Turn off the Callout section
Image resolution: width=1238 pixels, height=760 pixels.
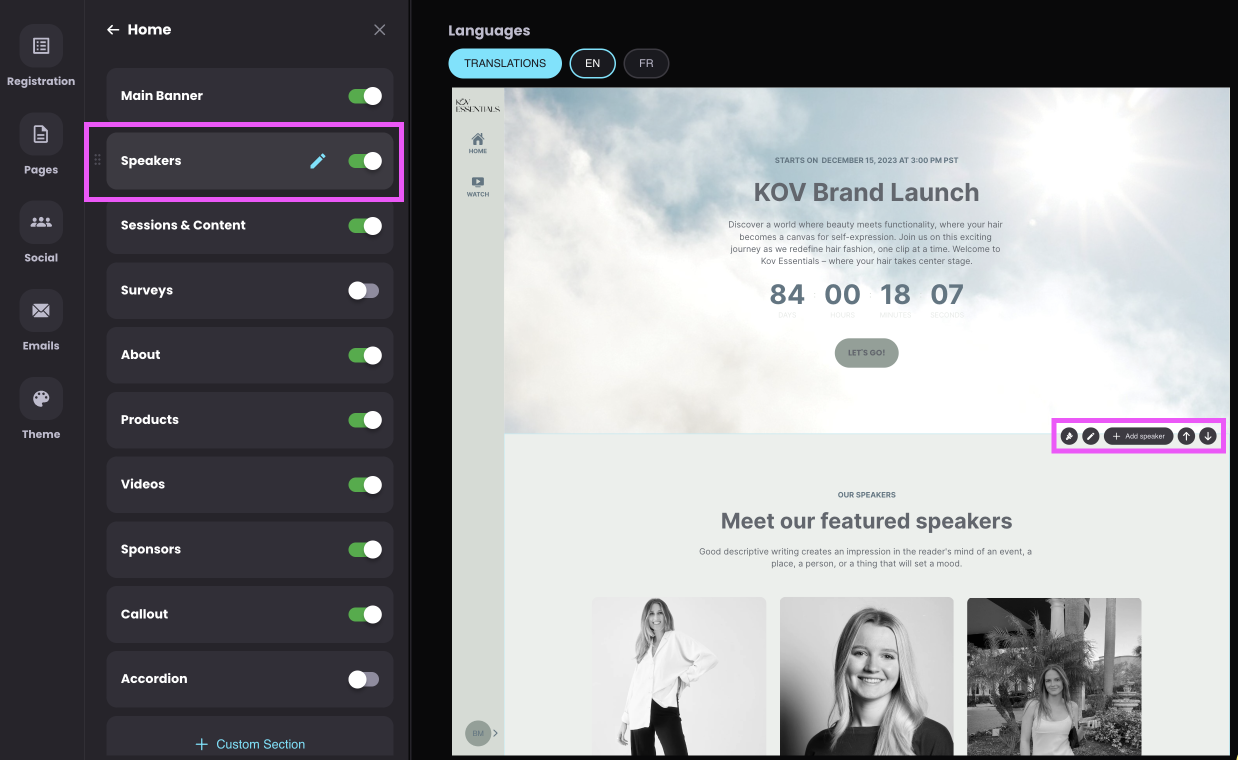coord(365,614)
